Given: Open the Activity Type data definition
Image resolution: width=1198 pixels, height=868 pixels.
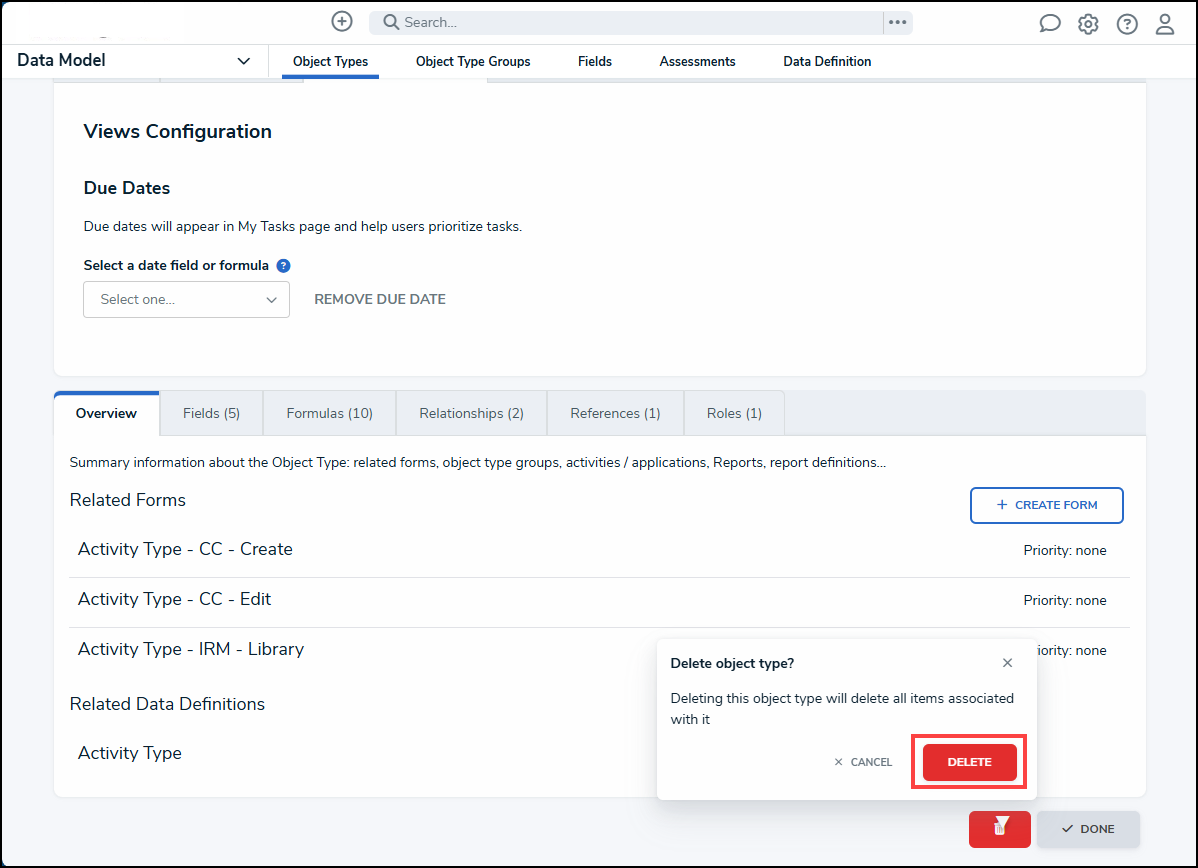Looking at the screenshot, I should point(130,753).
